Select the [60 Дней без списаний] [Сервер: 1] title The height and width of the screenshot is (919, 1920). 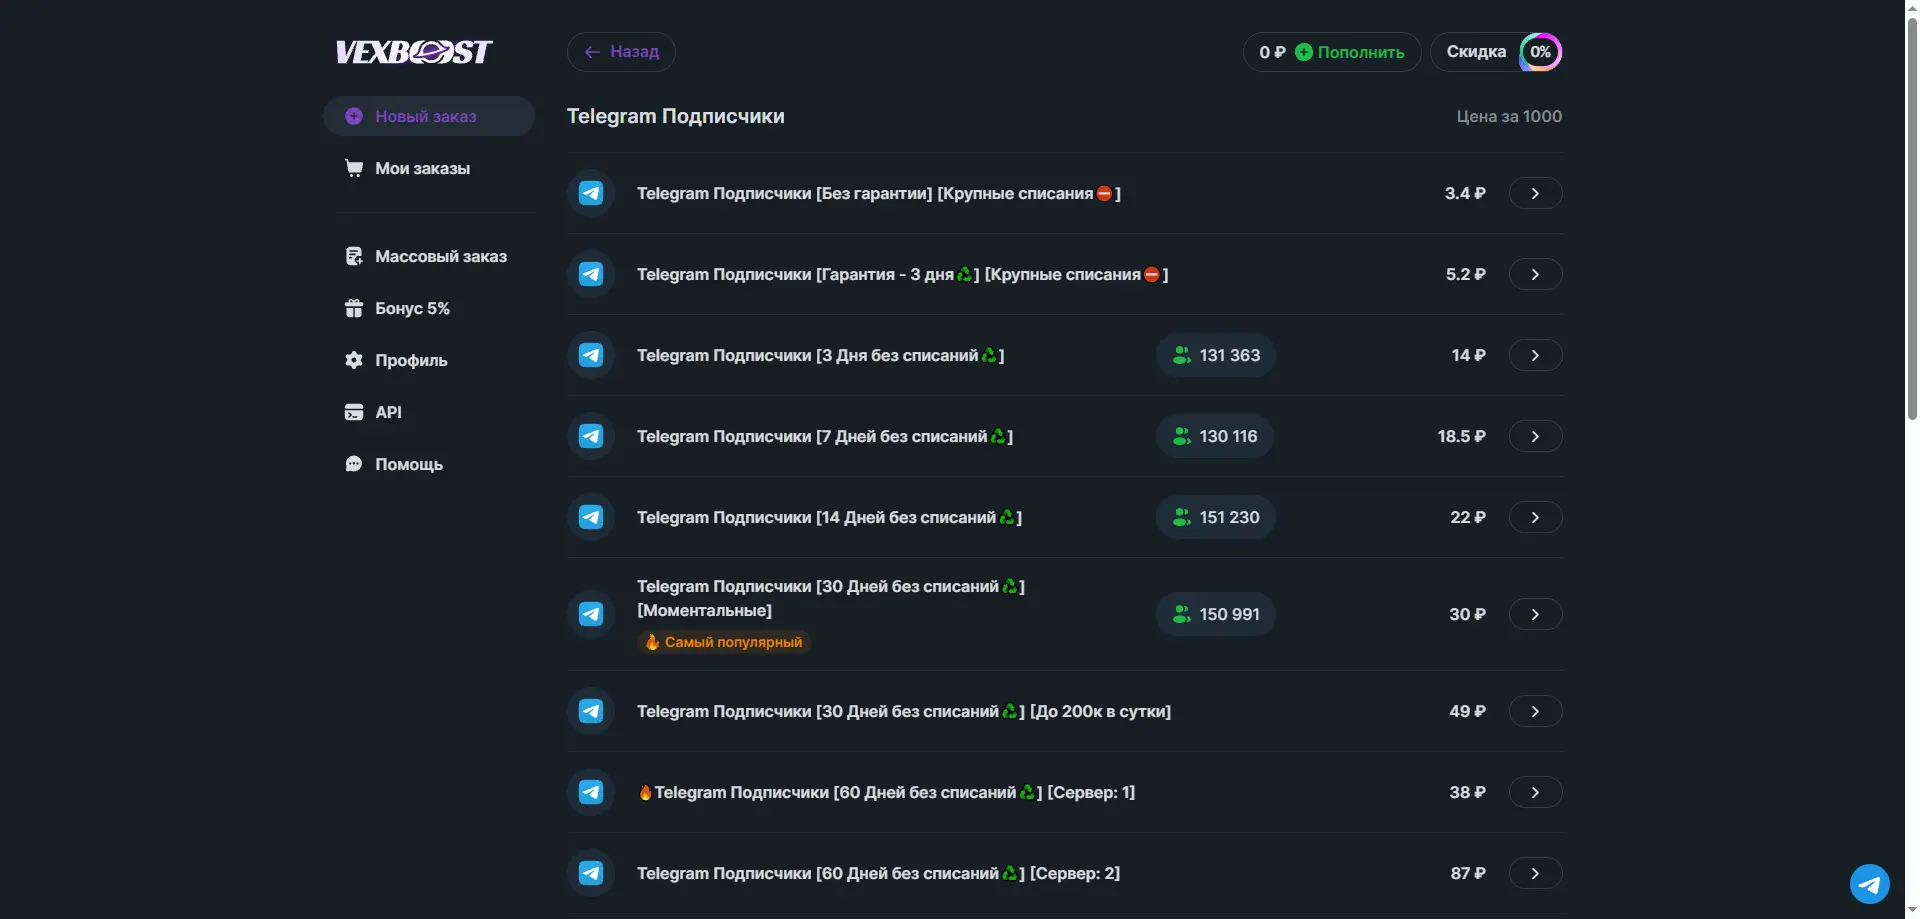pos(886,792)
